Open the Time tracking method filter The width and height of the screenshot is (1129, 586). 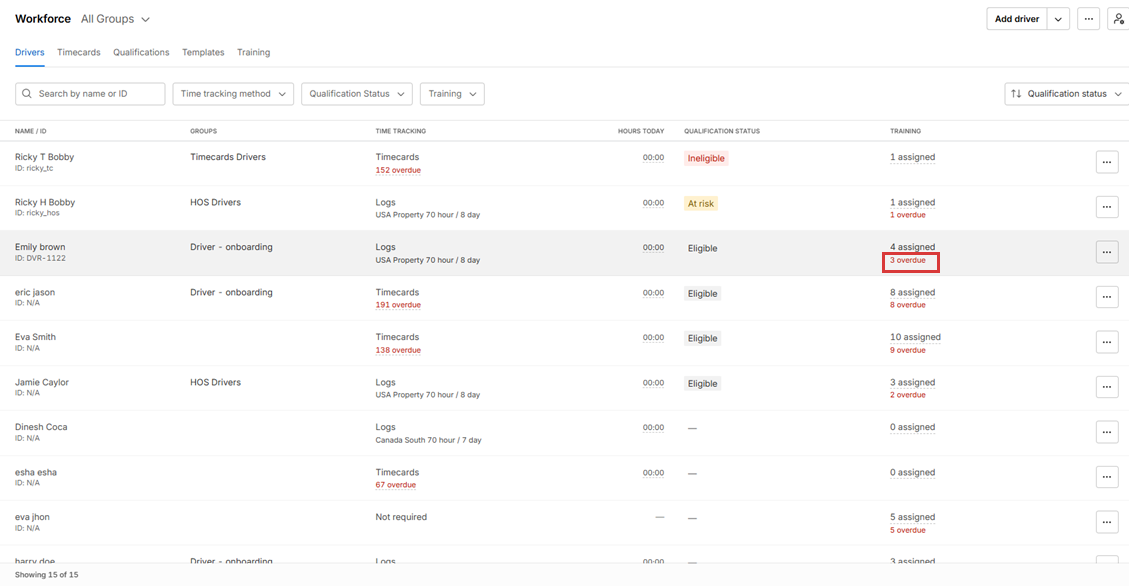pyautogui.click(x=233, y=94)
